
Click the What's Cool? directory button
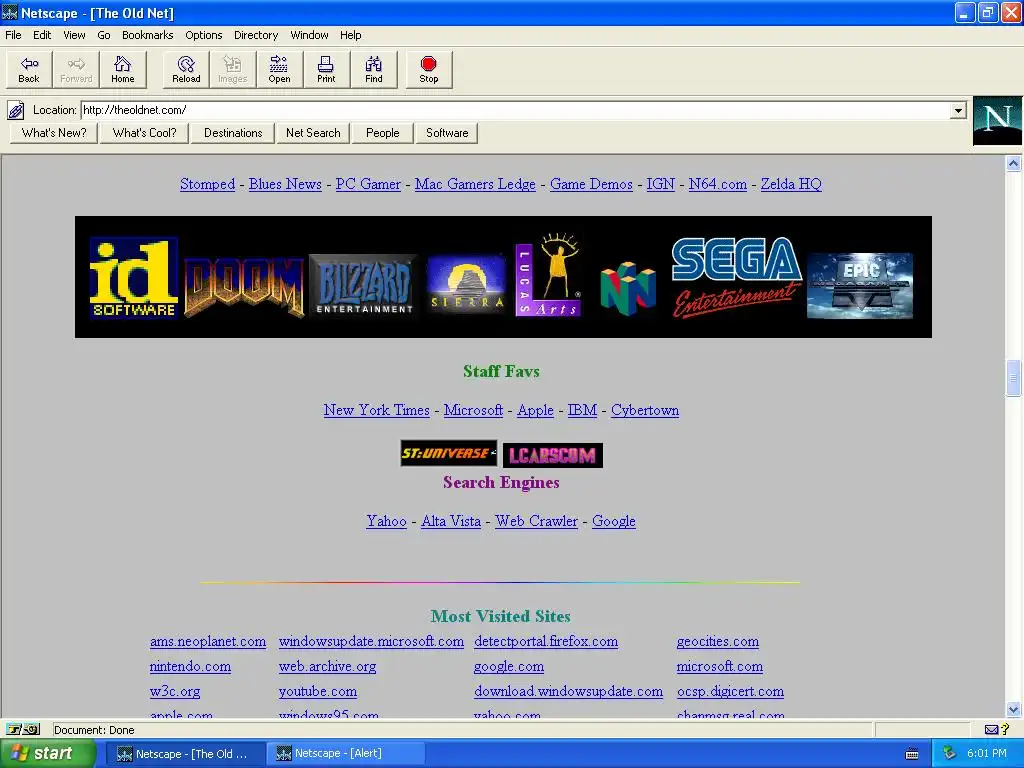click(x=144, y=133)
